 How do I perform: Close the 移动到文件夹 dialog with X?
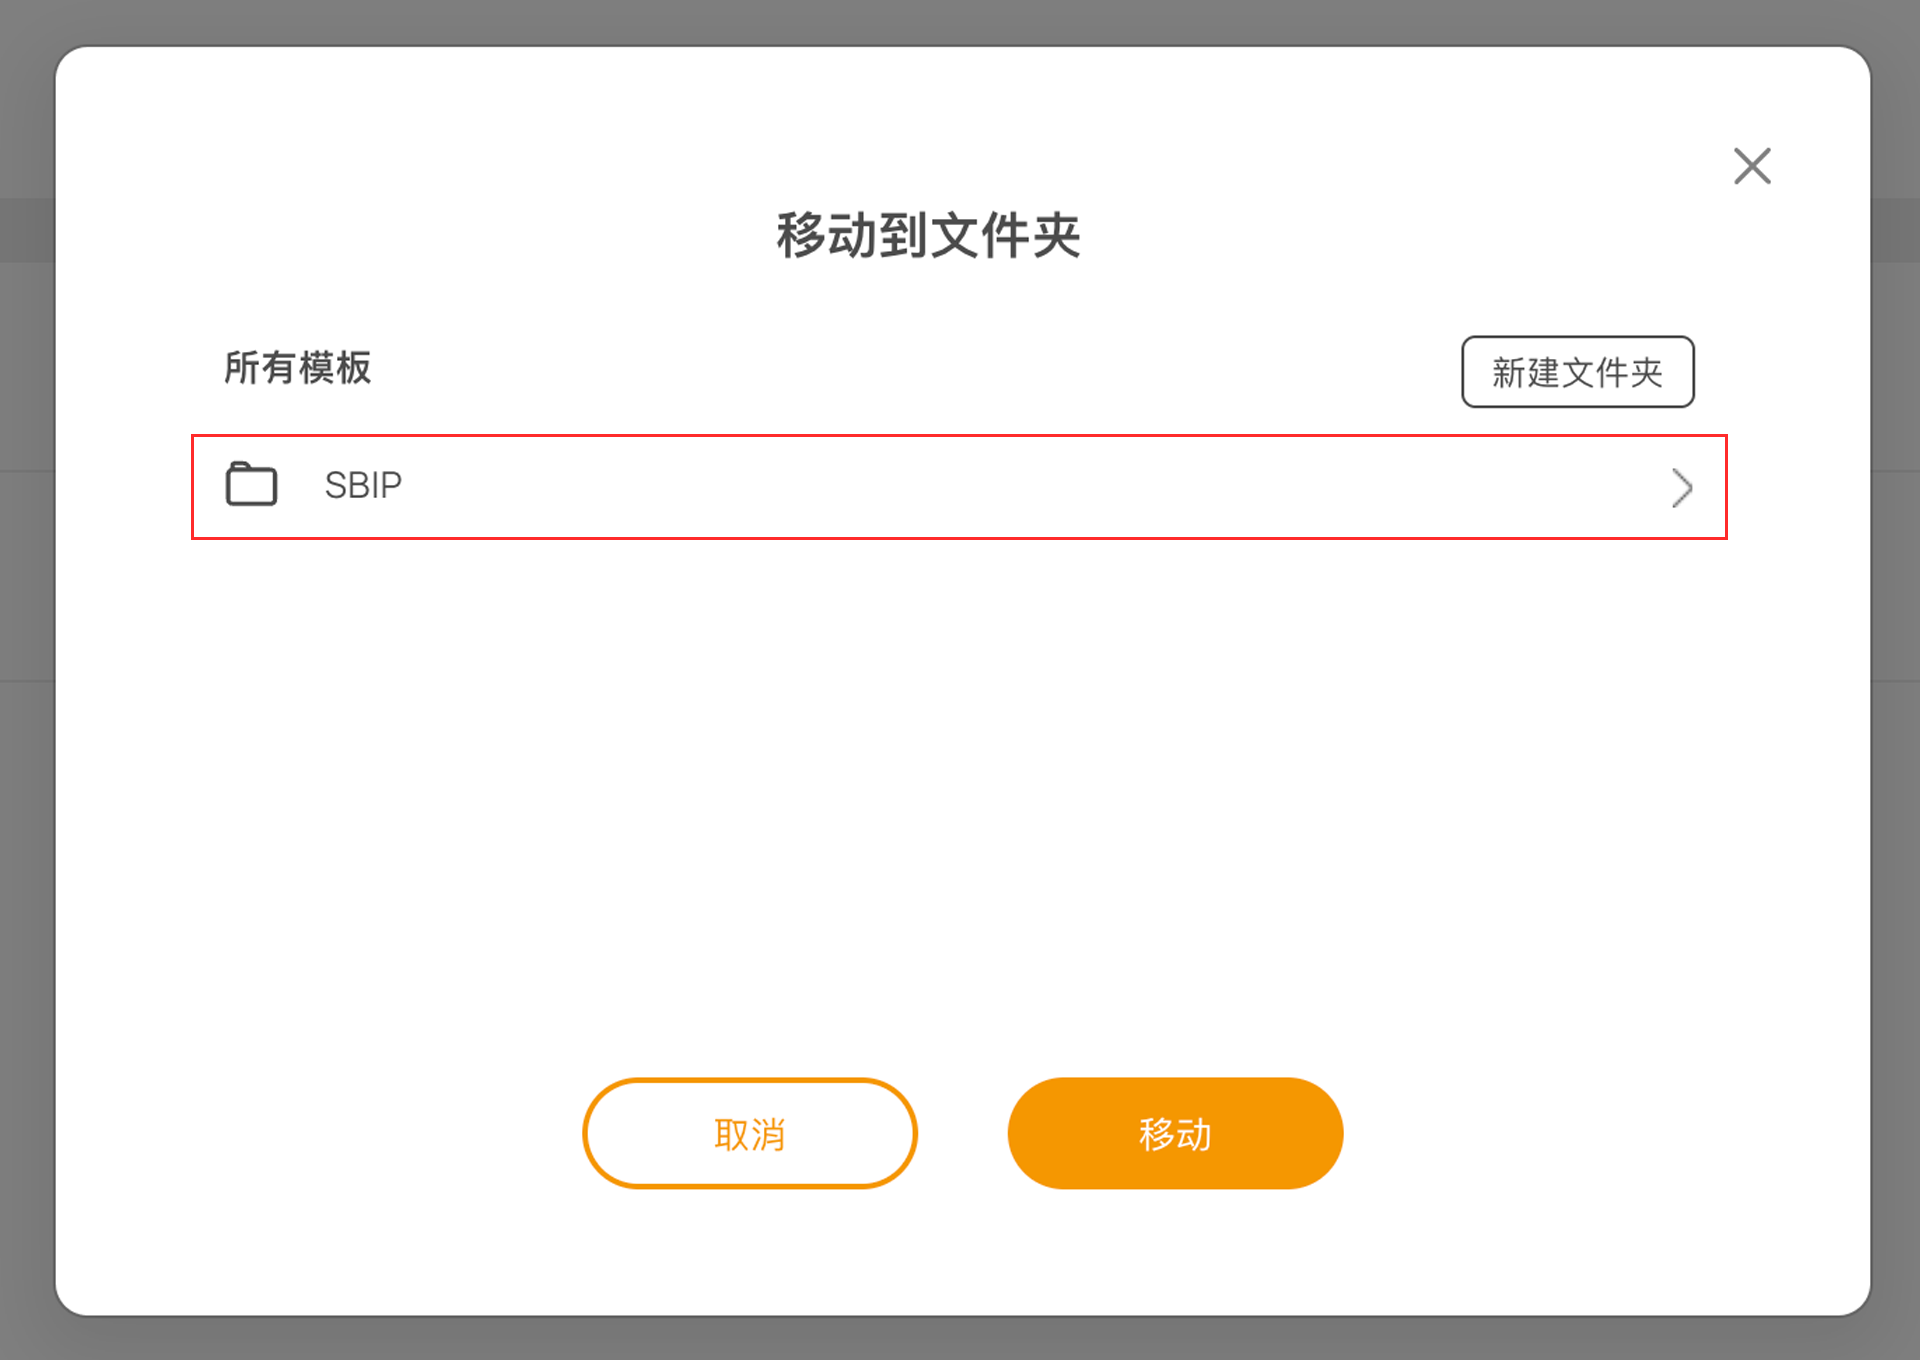1752,166
